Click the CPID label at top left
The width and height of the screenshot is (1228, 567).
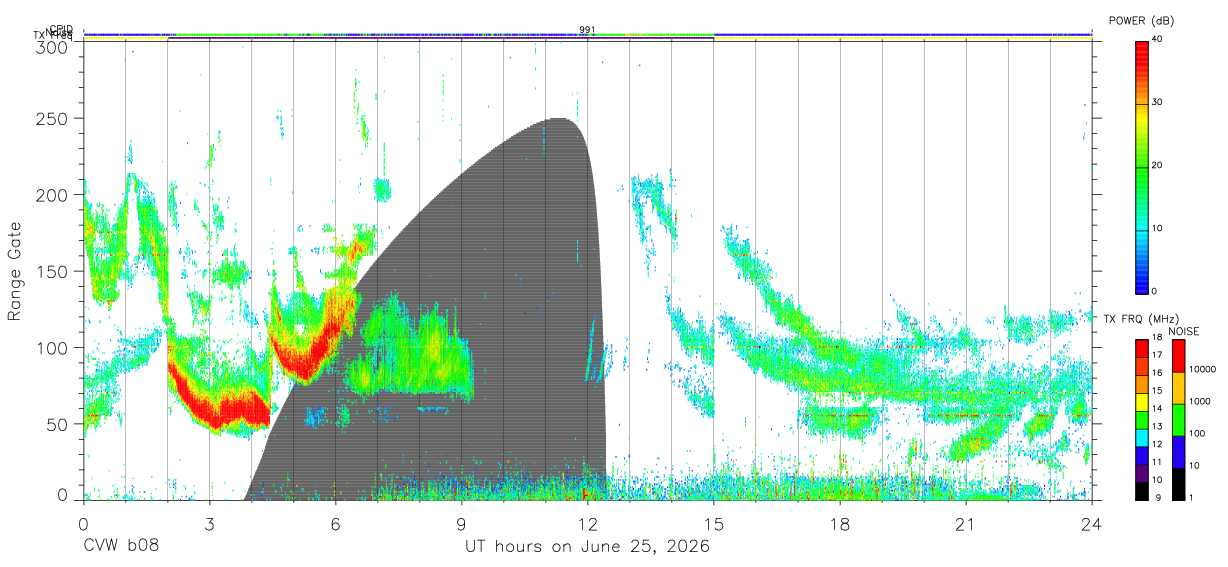pos(60,29)
